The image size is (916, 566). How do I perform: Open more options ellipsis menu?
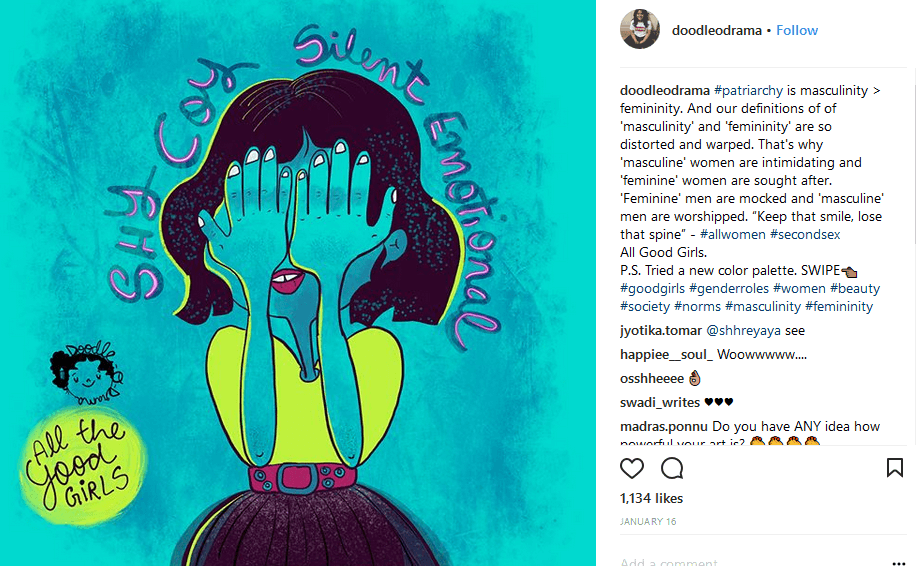coord(898,562)
